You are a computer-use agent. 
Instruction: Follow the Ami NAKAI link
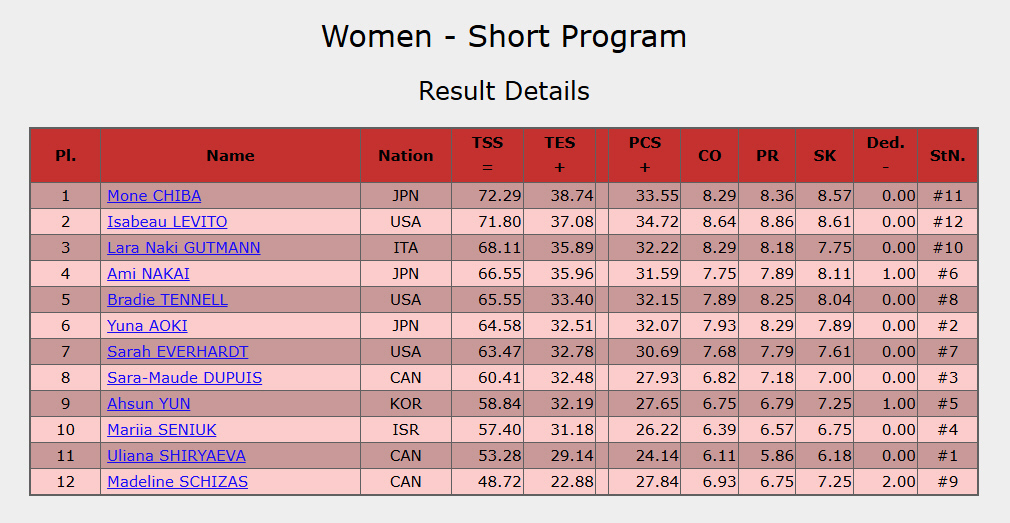(x=148, y=274)
